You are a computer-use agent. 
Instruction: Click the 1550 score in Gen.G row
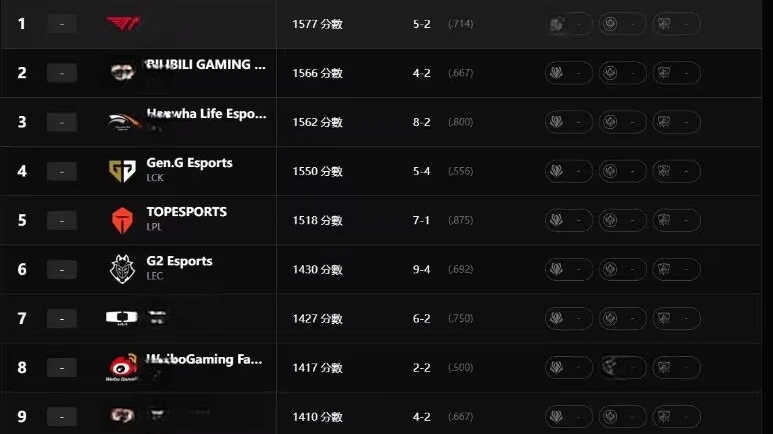(317, 171)
